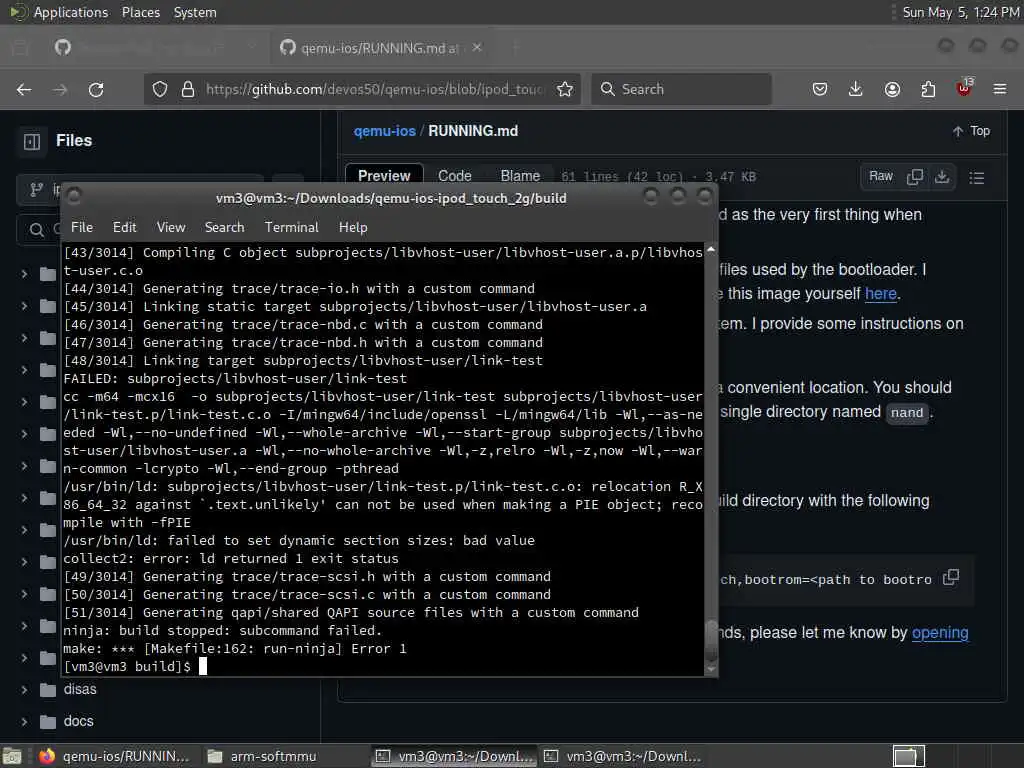Screen dimensions: 1024x768
Task: Open the Terminal menu in terminal window
Action: pyautogui.click(x=291, y=227)
